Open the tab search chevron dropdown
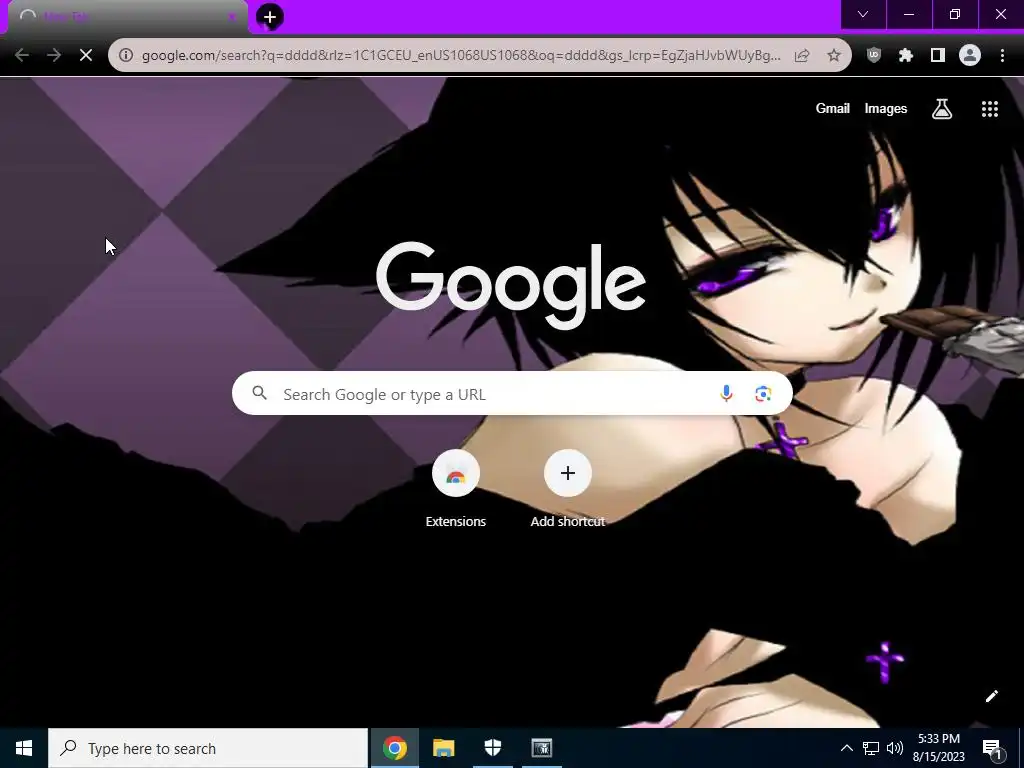1024x768 pixels. (863, 14)
